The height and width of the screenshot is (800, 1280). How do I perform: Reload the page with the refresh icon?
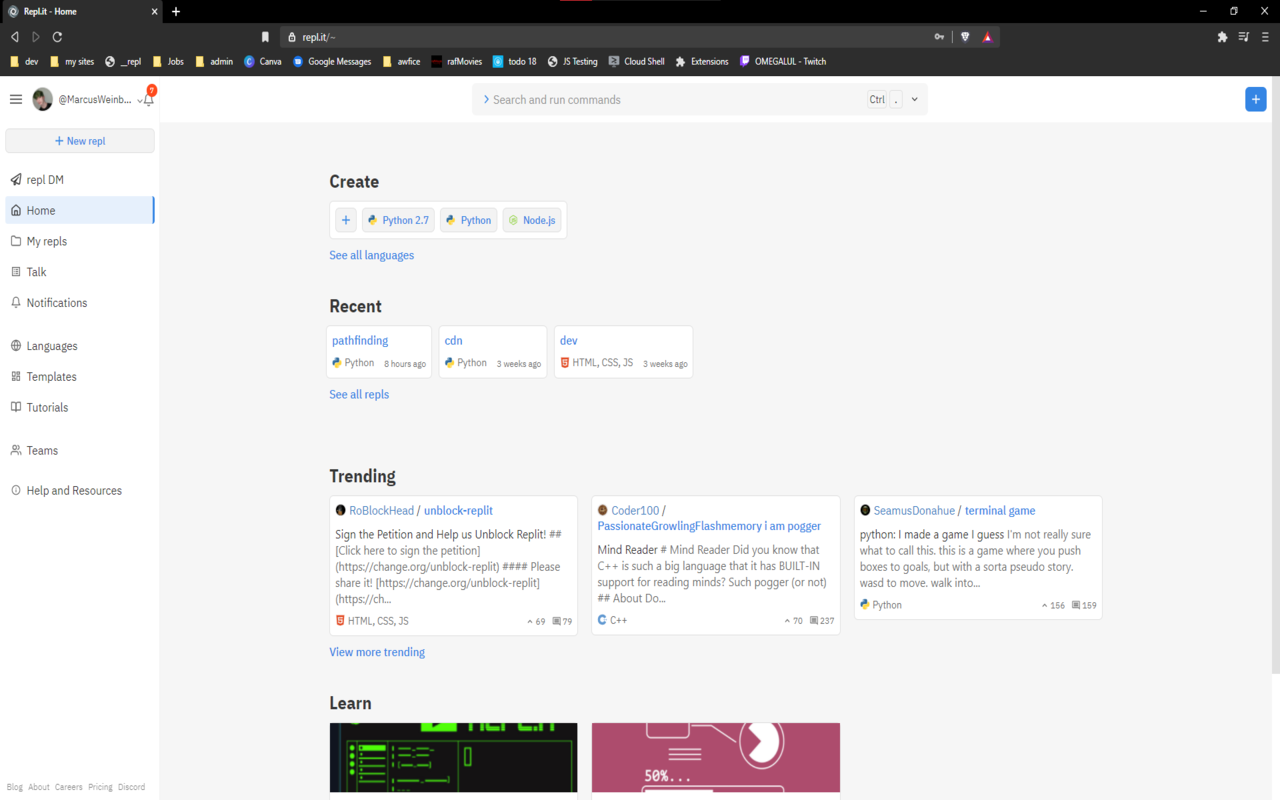tap(57, 36)
